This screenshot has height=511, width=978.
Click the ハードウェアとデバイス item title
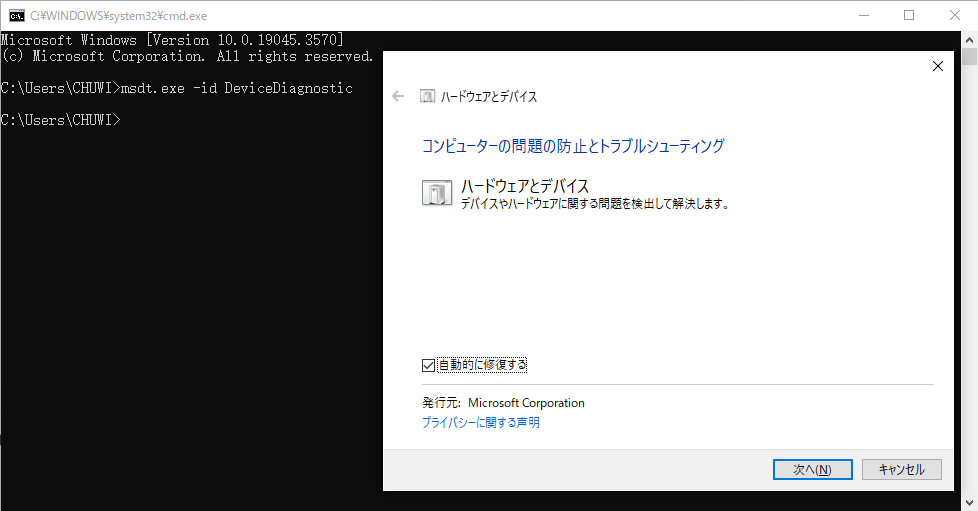[525, 186]
